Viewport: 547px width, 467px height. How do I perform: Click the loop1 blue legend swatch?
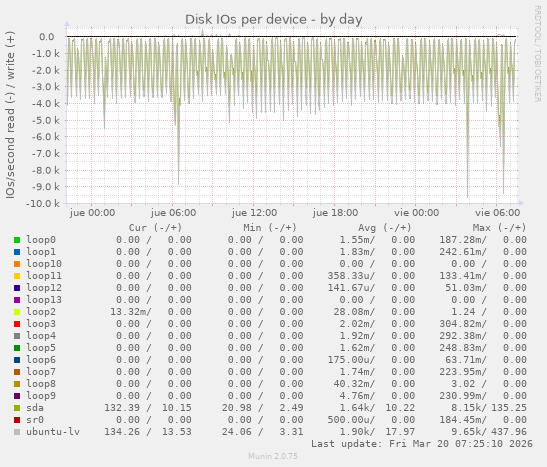(17, 252)
